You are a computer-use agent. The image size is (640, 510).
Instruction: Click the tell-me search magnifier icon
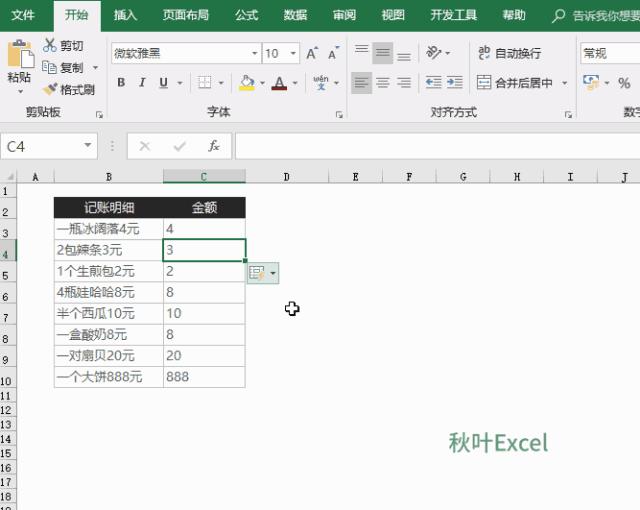[558, 16]
